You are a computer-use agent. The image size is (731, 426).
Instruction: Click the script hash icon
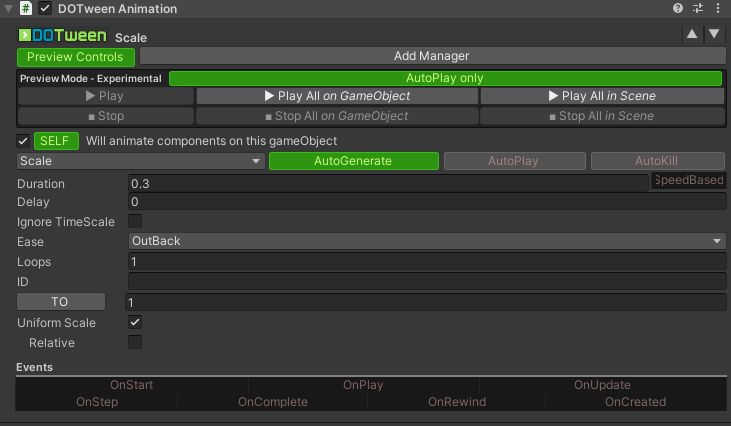point(26,8)
